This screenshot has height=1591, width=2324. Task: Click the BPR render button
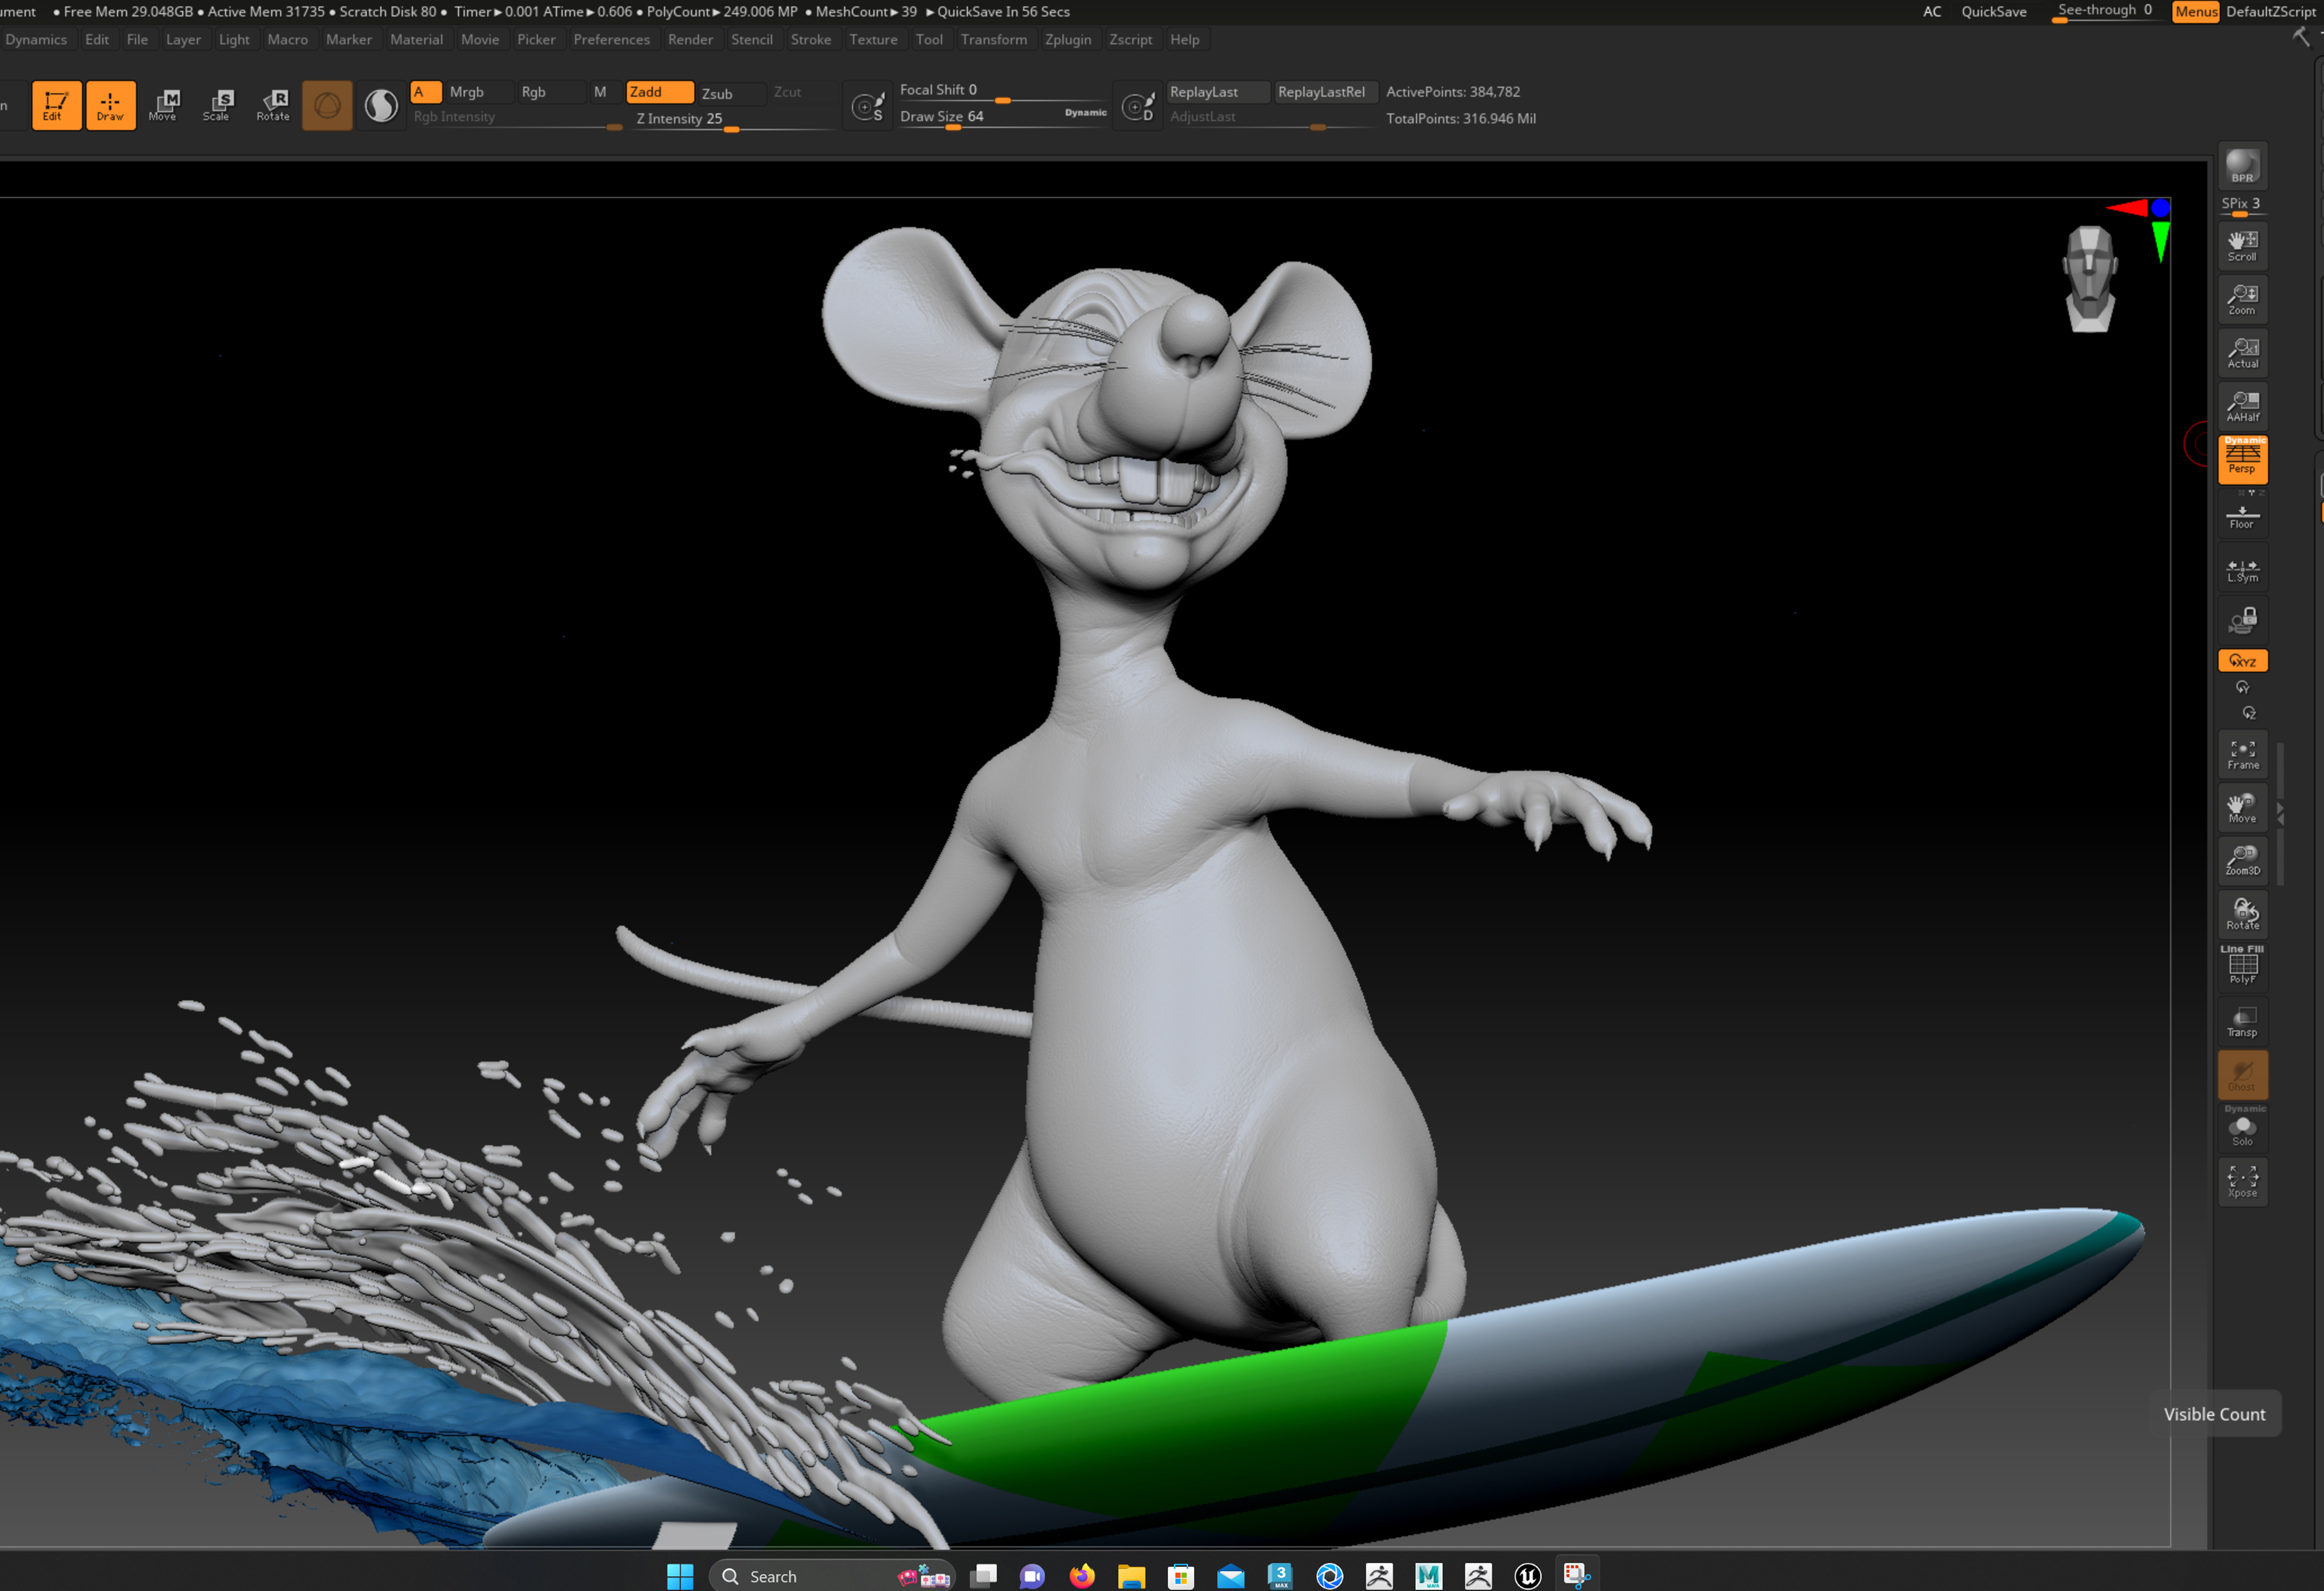[x=2242, y=166]
